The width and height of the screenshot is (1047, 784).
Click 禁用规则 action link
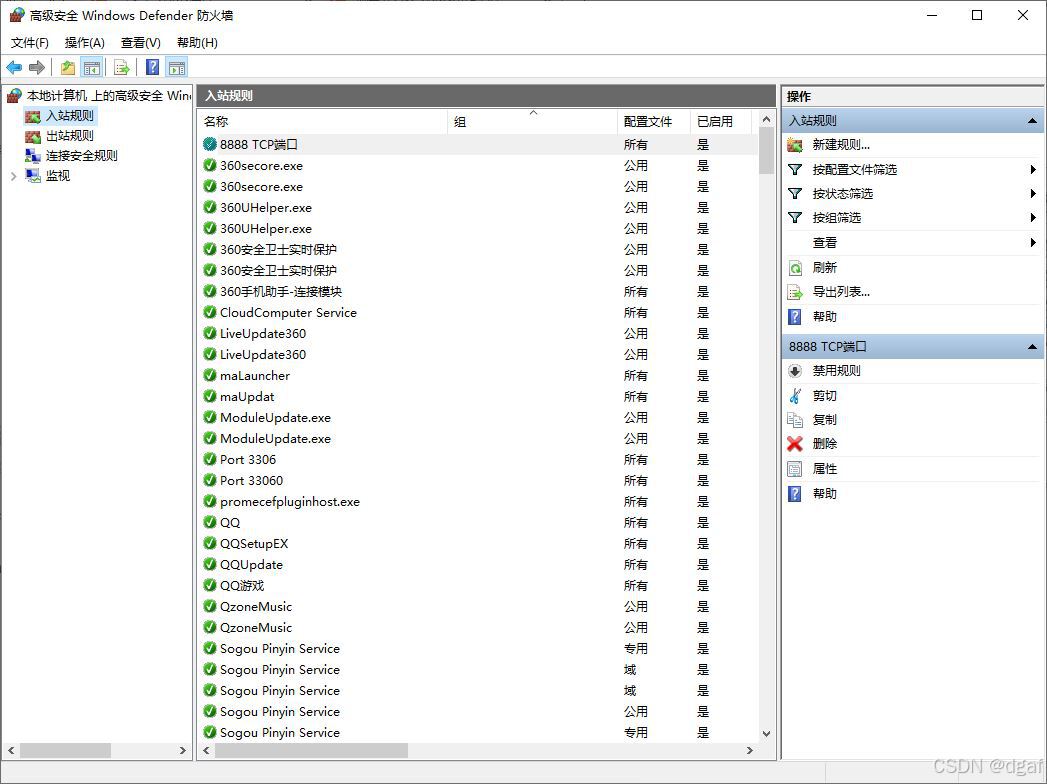[836, 371]
